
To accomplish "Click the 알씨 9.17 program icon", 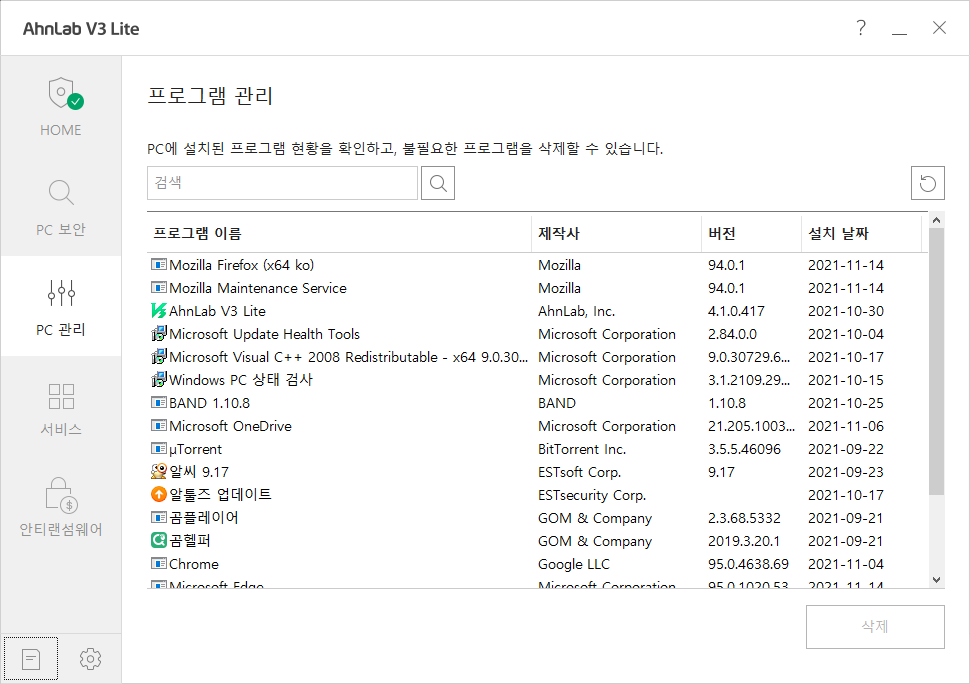I will tap(159, 472).
